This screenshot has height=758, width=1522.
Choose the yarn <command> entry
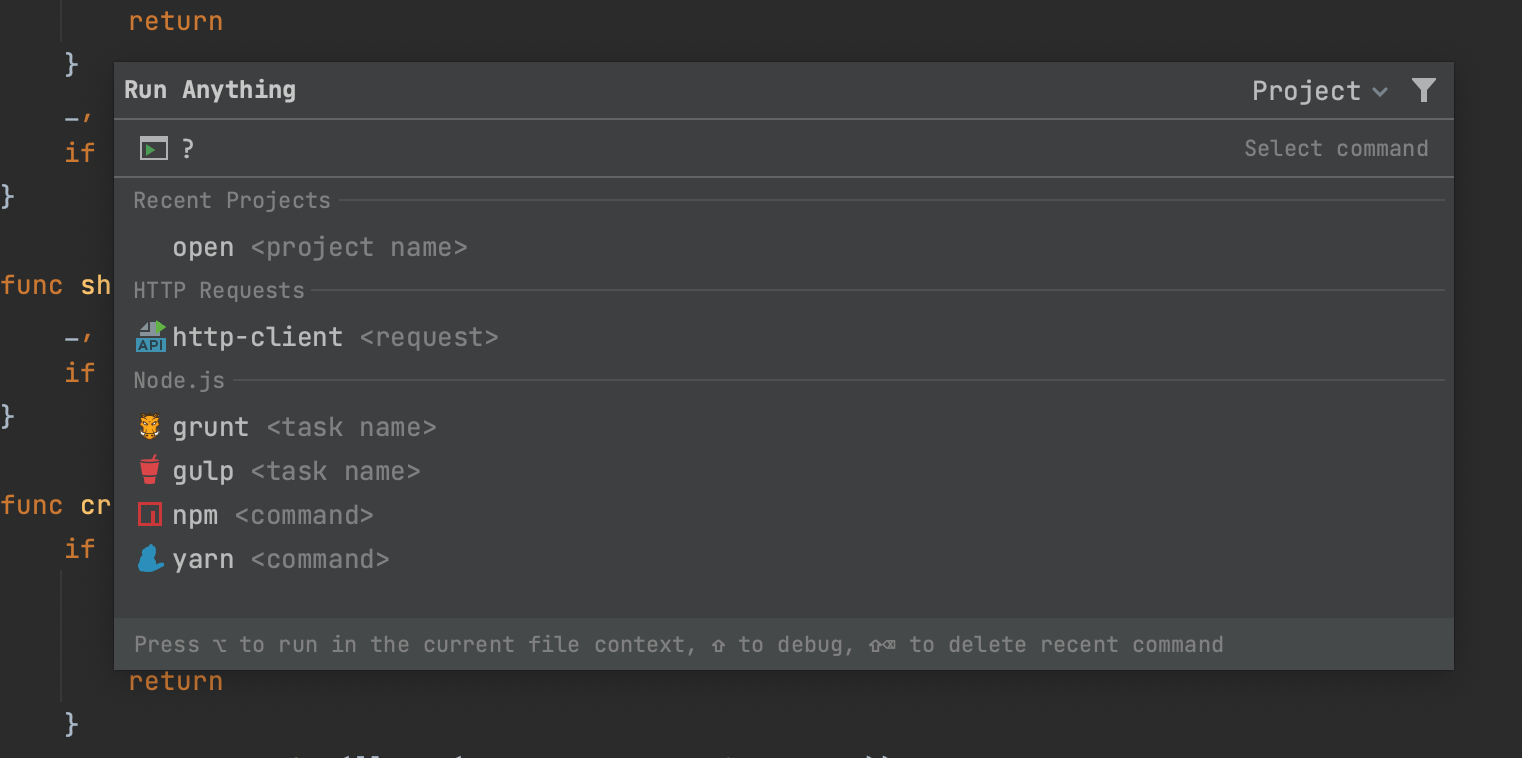point(281,559)
